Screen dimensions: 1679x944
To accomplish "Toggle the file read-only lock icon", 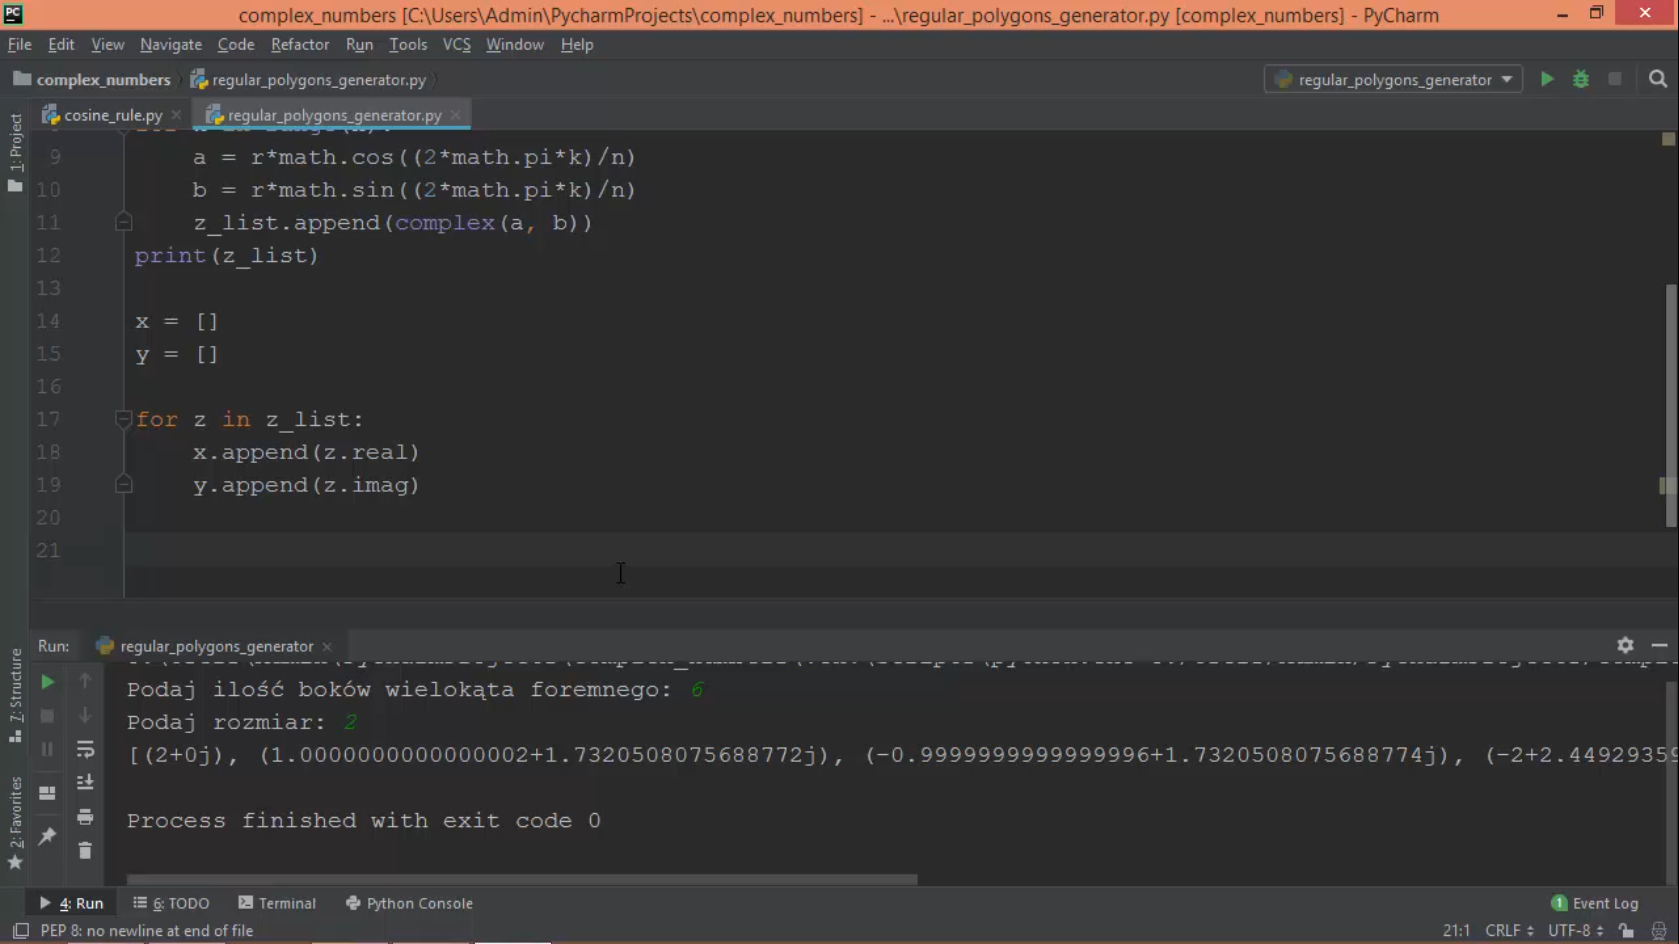I will tap(1626, 930).
